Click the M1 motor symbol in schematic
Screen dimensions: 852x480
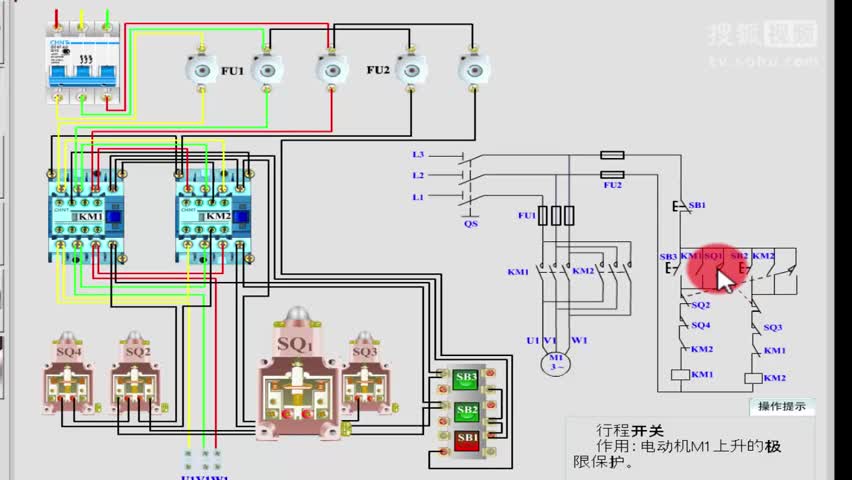tap(555, 363)
